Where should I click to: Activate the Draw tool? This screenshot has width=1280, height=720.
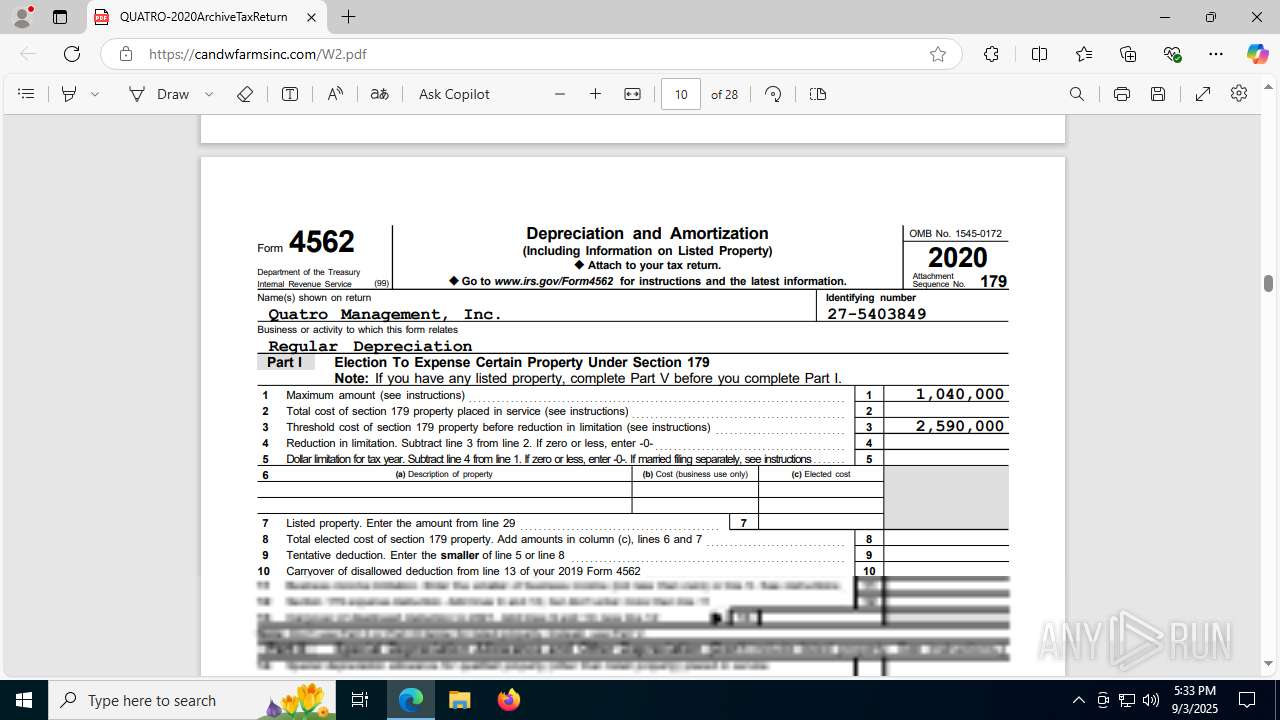(x=159, y=94)
